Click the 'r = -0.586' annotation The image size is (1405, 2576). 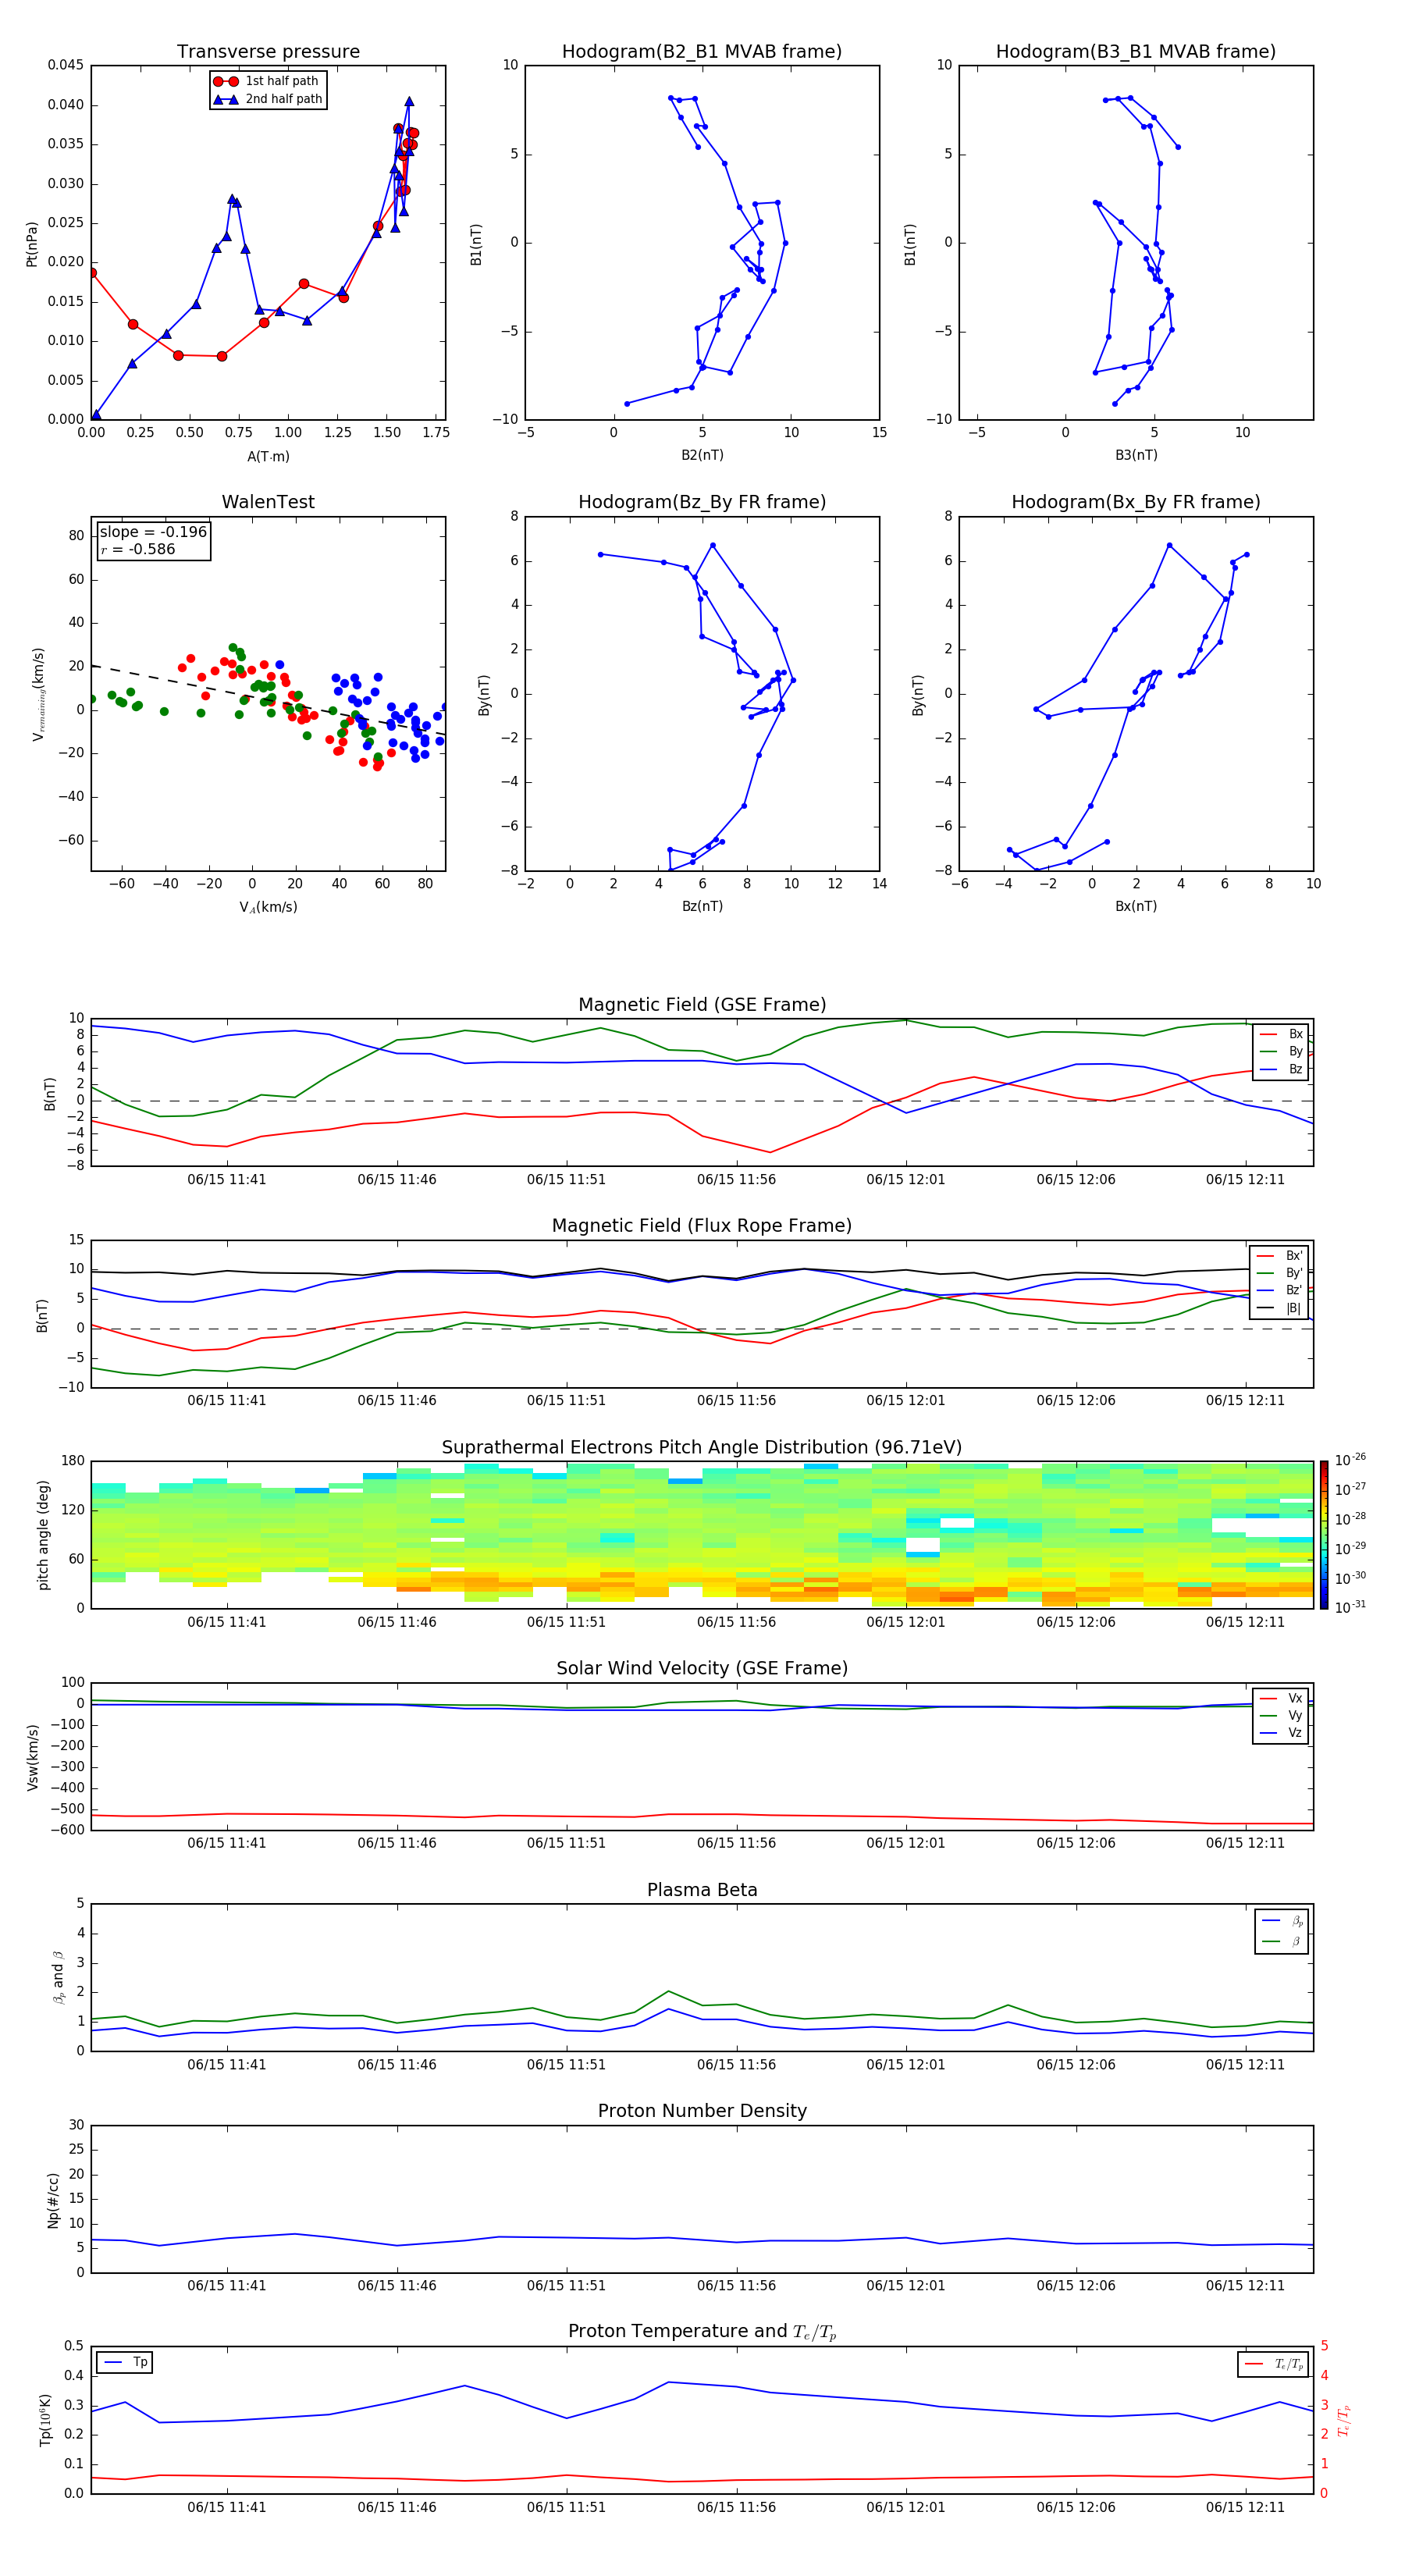point(138,549)
